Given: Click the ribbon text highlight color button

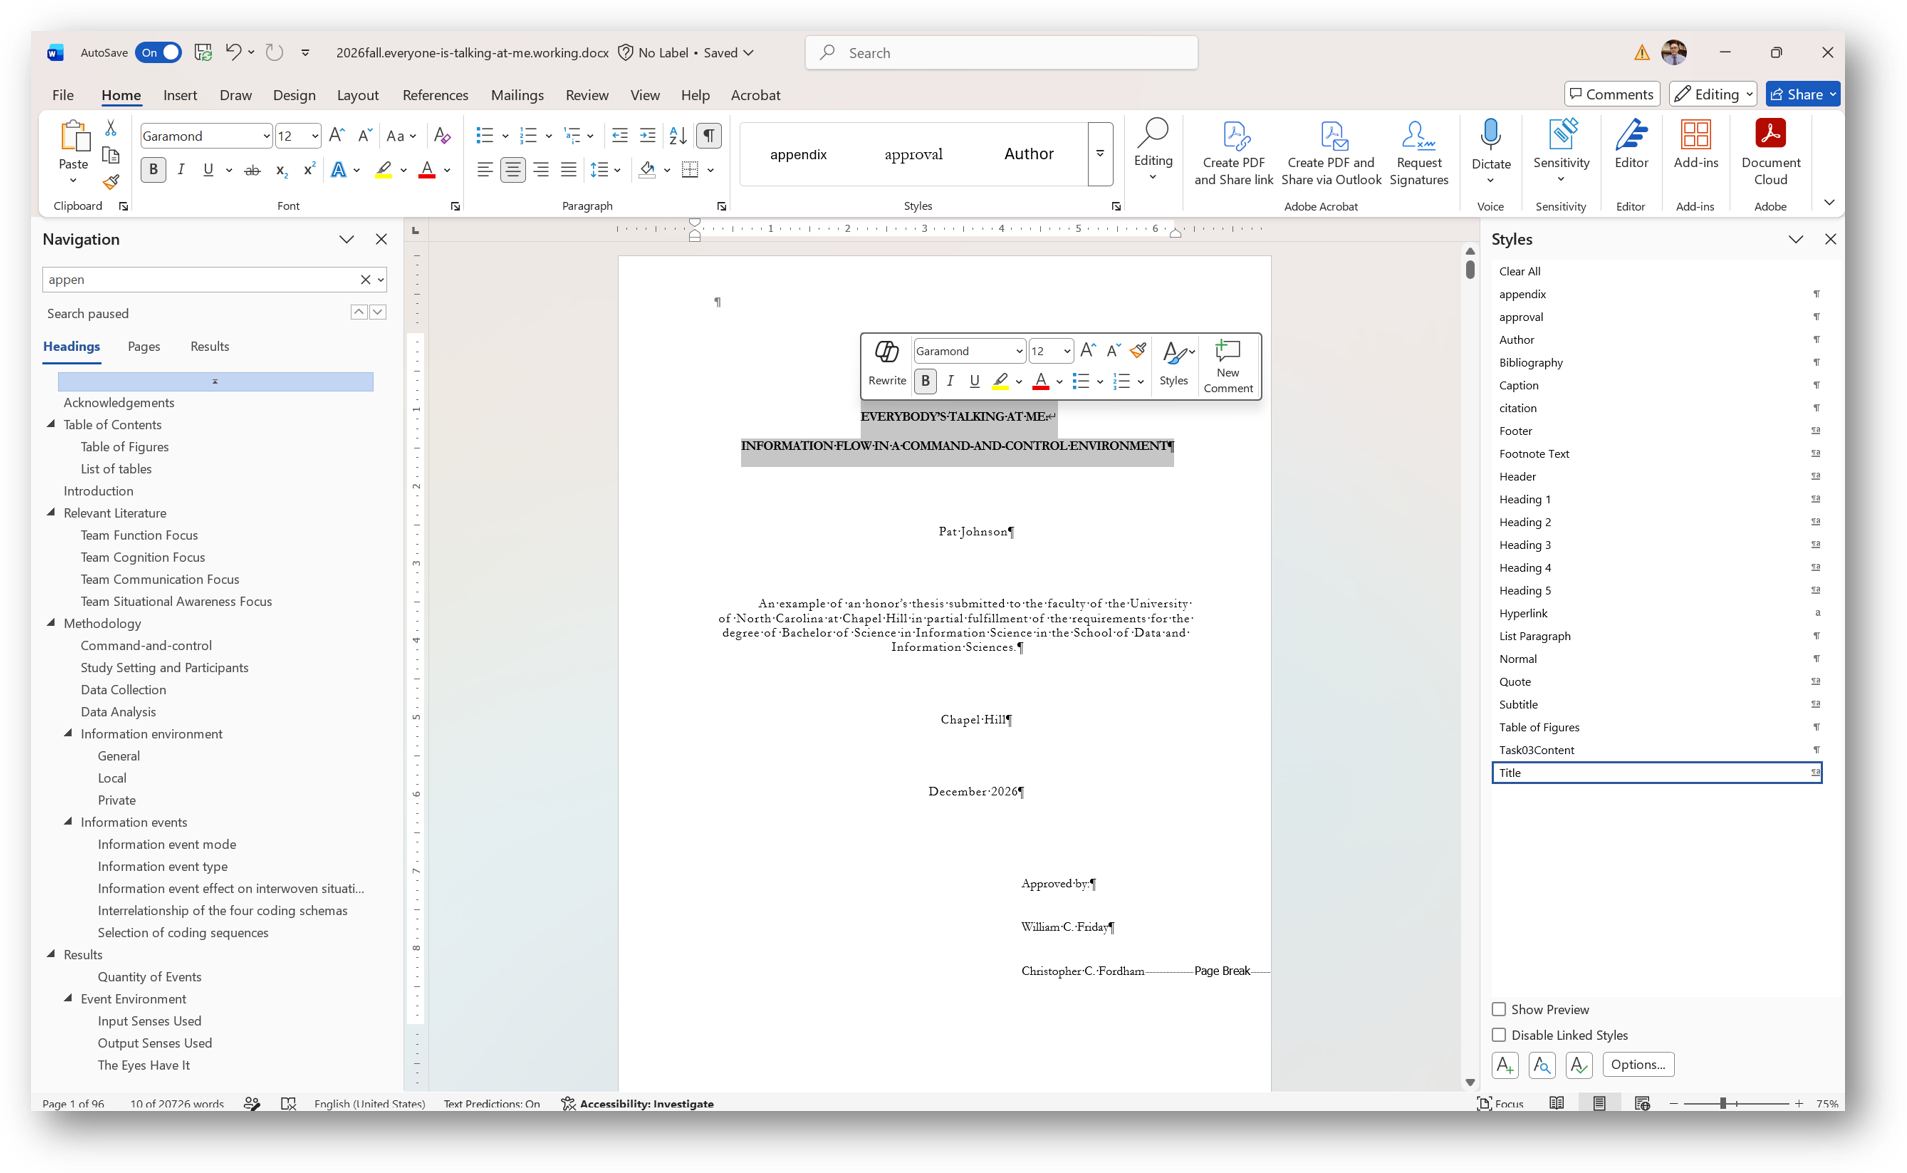Looking at the screenshot, I should pyautogui.click(x=384, y=170).
